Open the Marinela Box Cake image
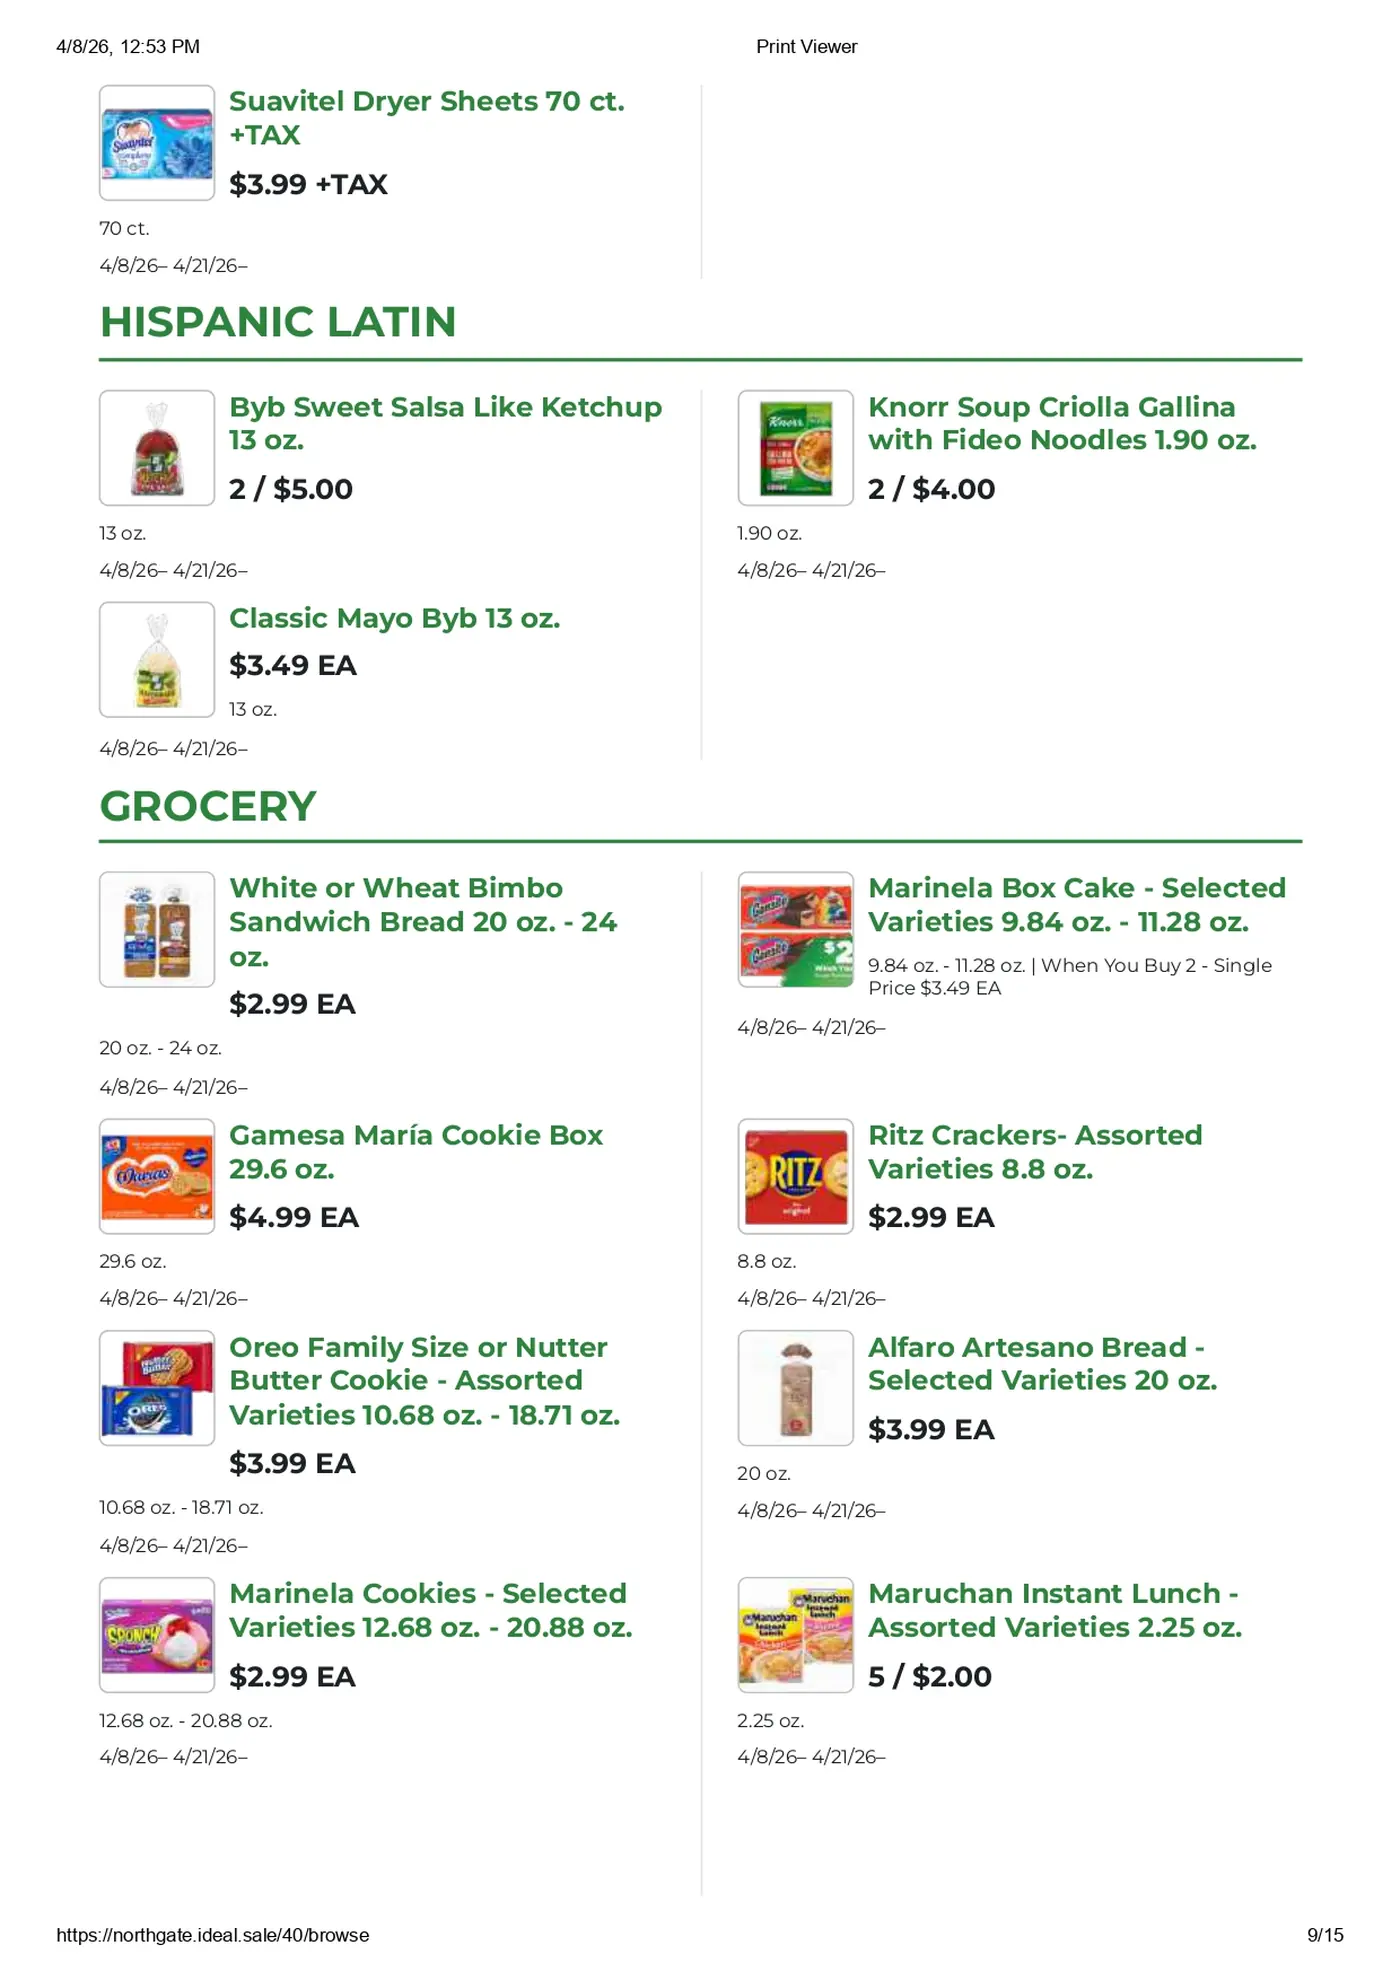 (795, 929)
